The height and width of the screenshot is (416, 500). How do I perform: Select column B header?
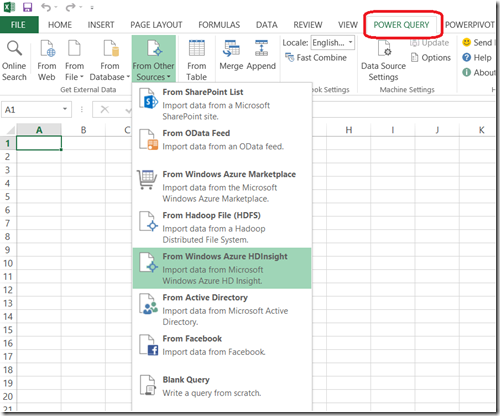[x=83, y=130]
